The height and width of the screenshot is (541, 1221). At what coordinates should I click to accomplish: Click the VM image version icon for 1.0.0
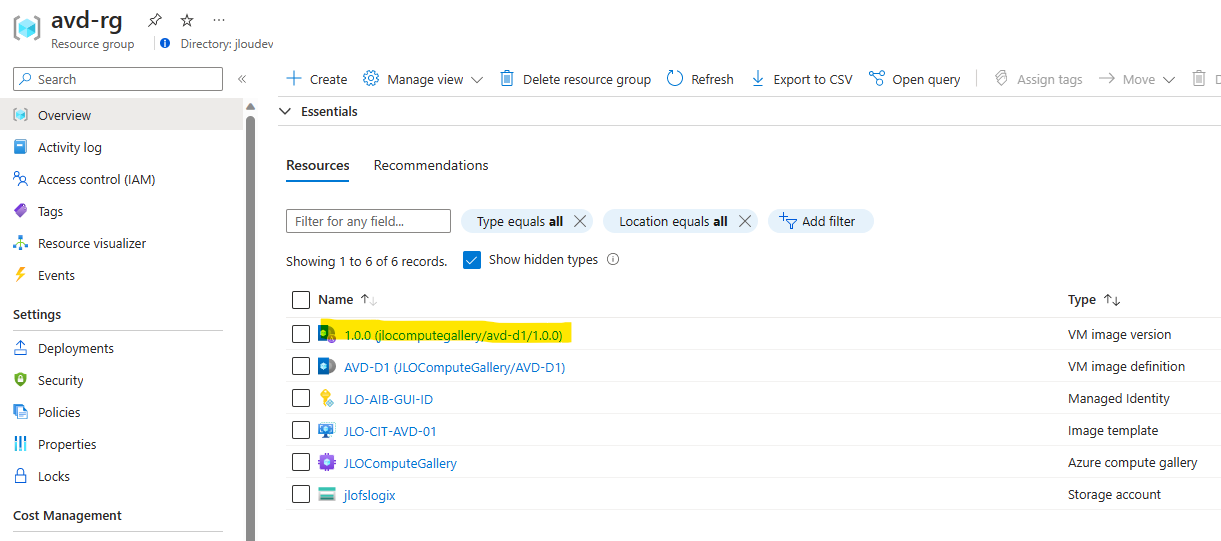pos(327,334)
